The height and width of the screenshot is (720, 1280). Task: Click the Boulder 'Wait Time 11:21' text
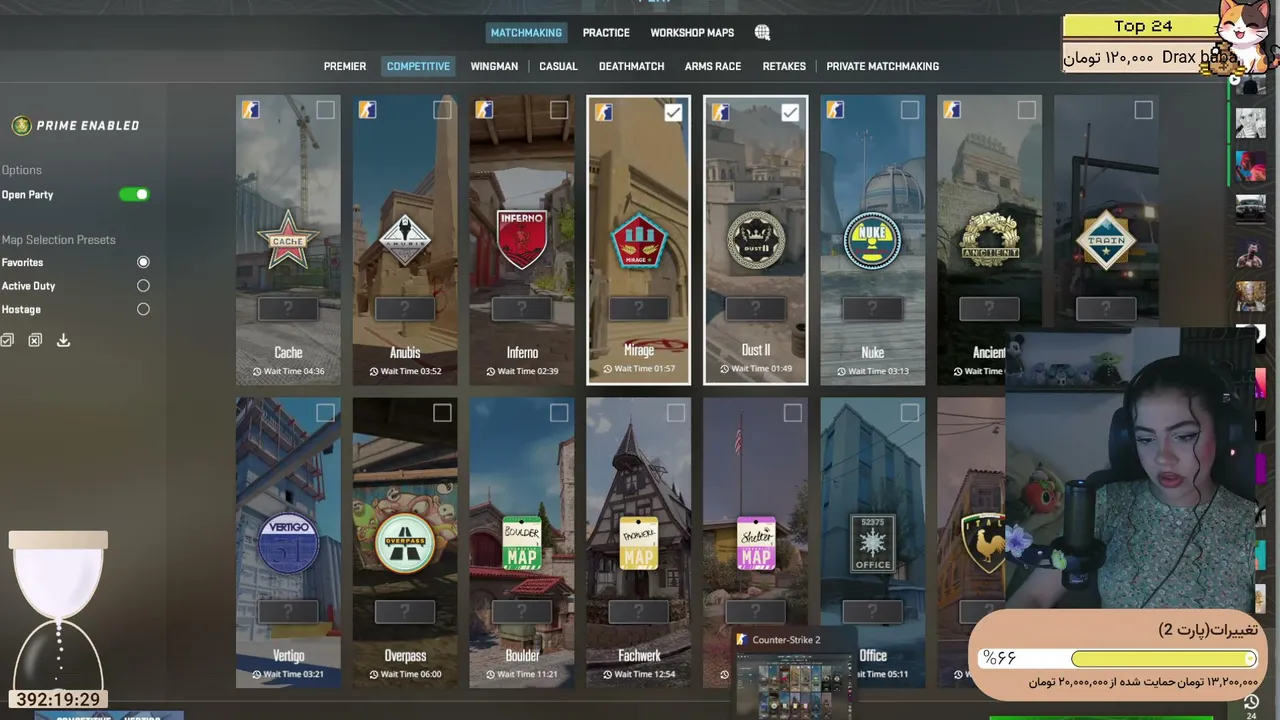[522, 674]
